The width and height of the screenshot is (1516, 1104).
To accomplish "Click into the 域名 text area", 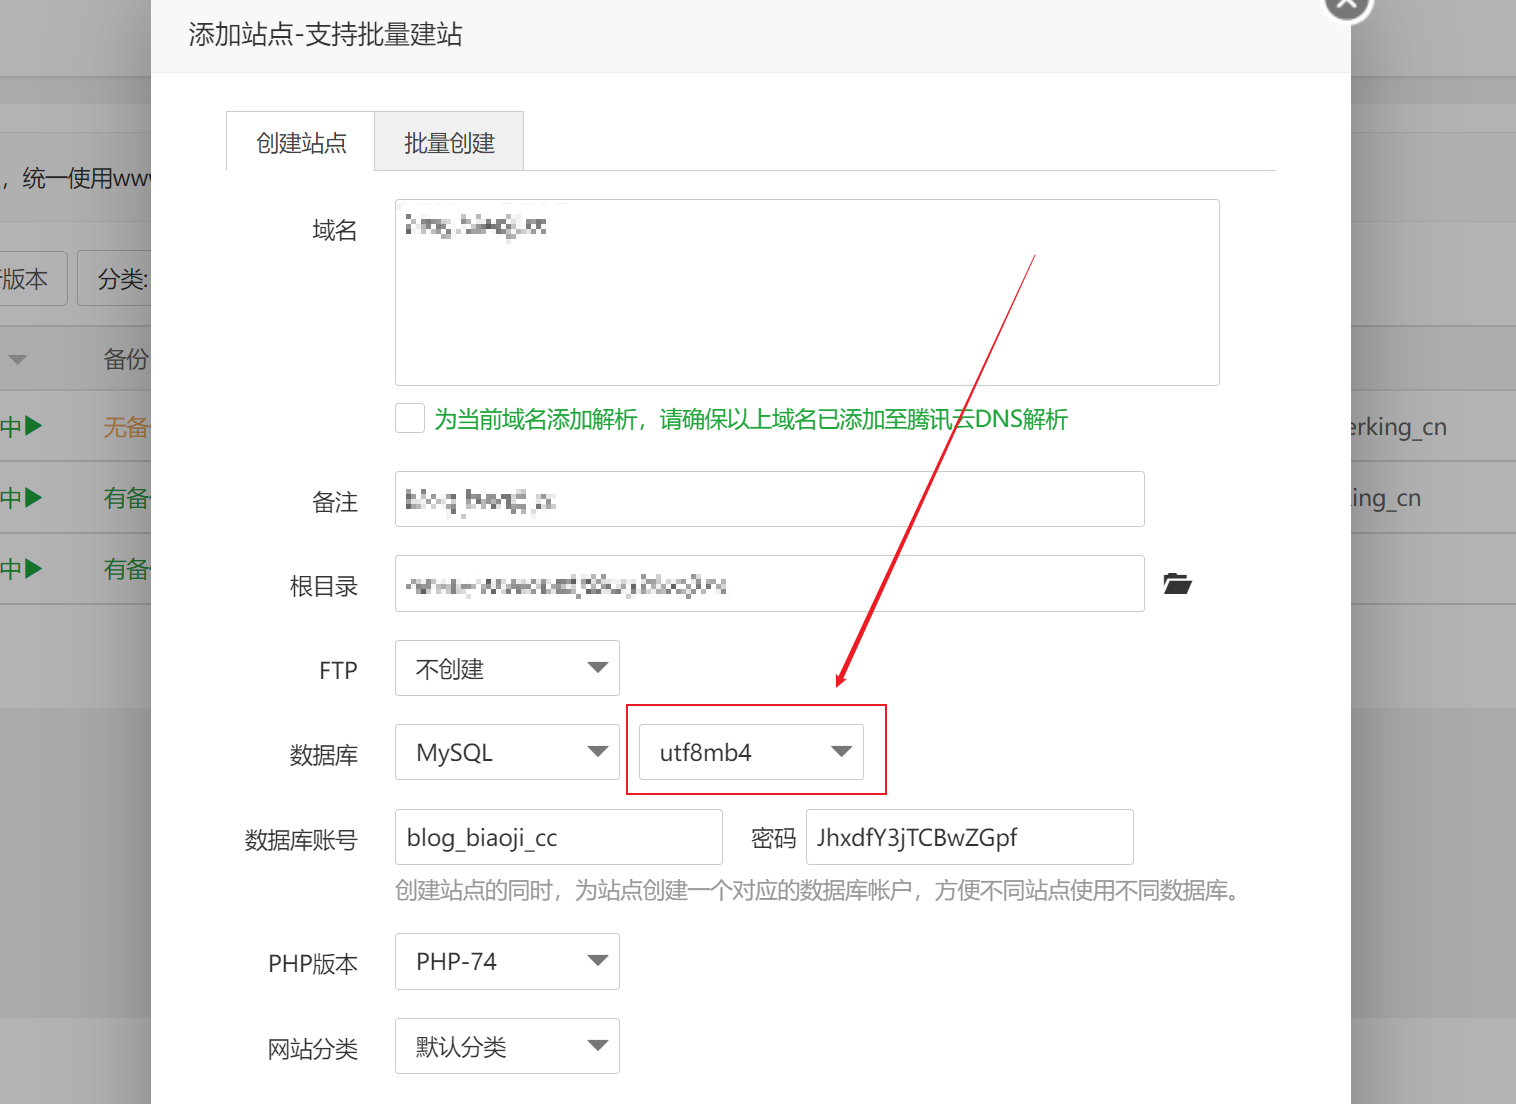I will click(x=807, y=292).
